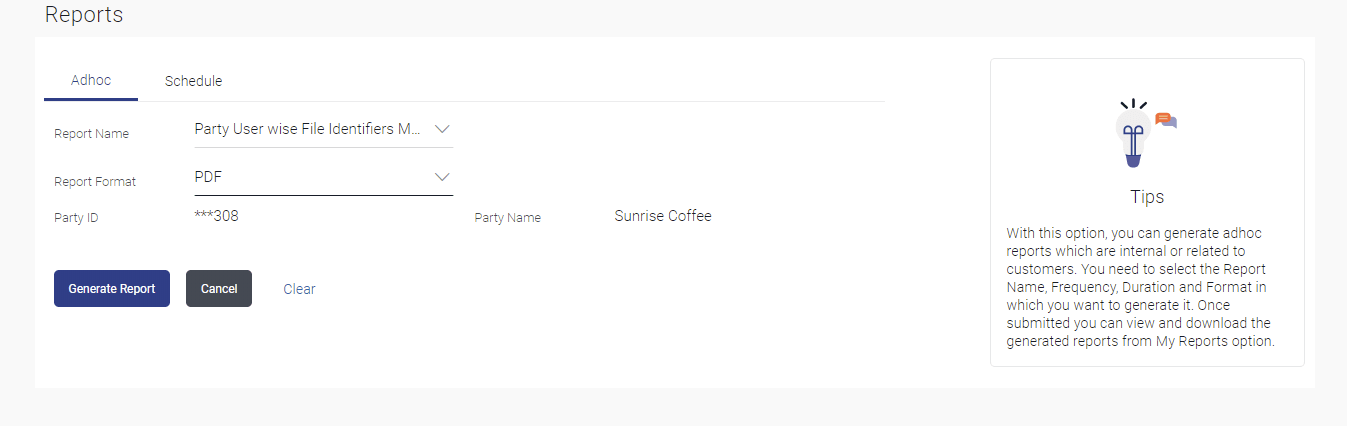Click the Party Name label
The width and height of the screenshot is (1347, 426).
coord(507,218)
